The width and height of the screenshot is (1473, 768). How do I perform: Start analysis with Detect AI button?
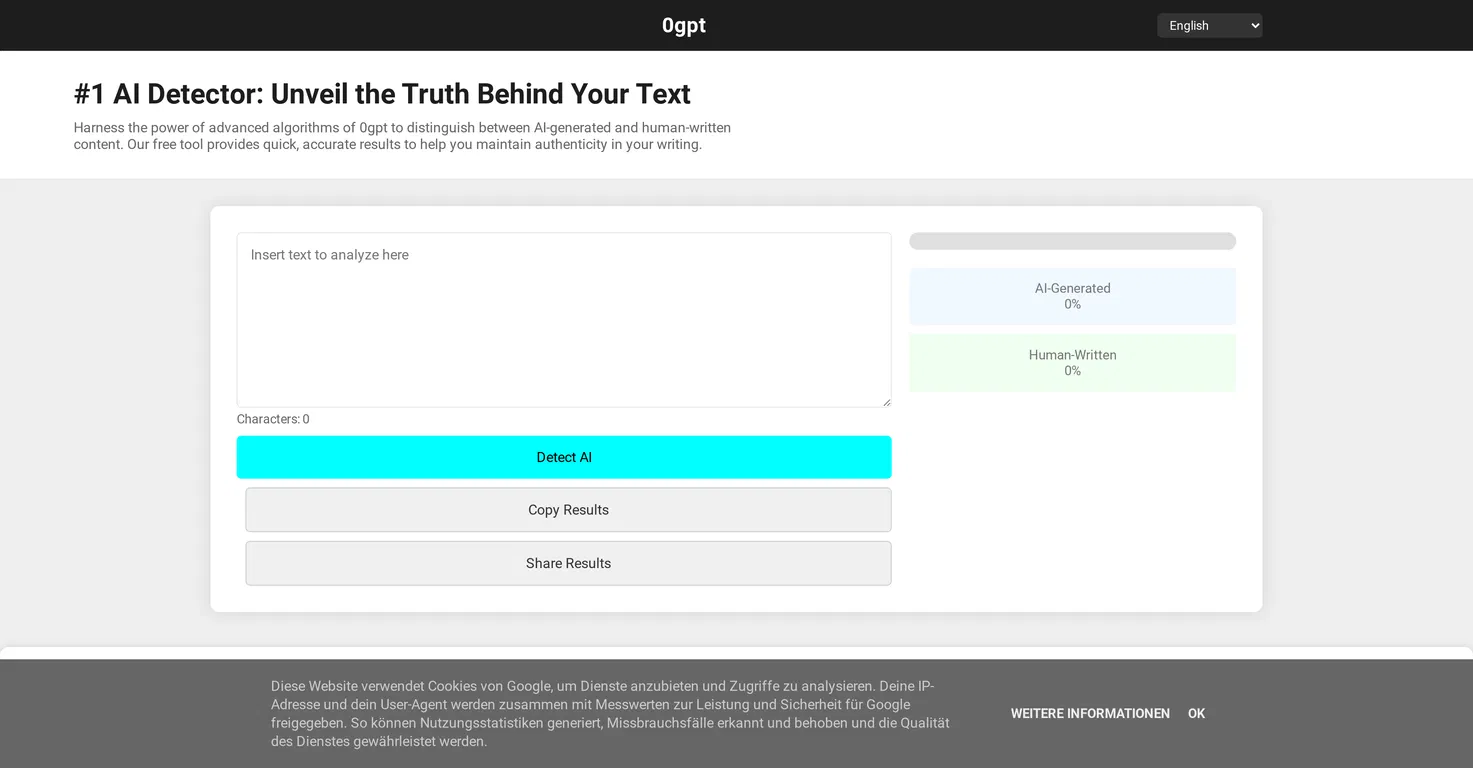tap(564, 457)
